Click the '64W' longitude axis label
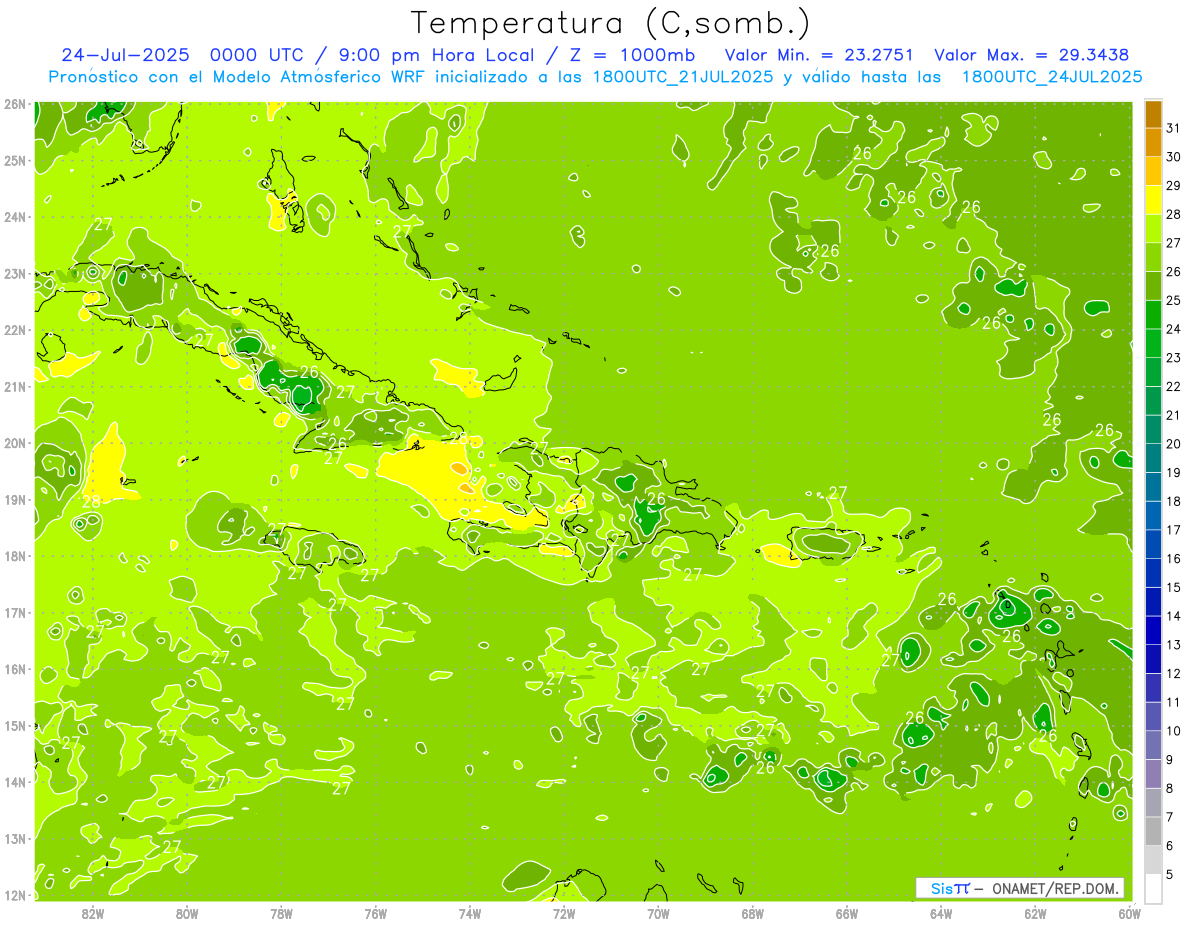 pos(940,913)
